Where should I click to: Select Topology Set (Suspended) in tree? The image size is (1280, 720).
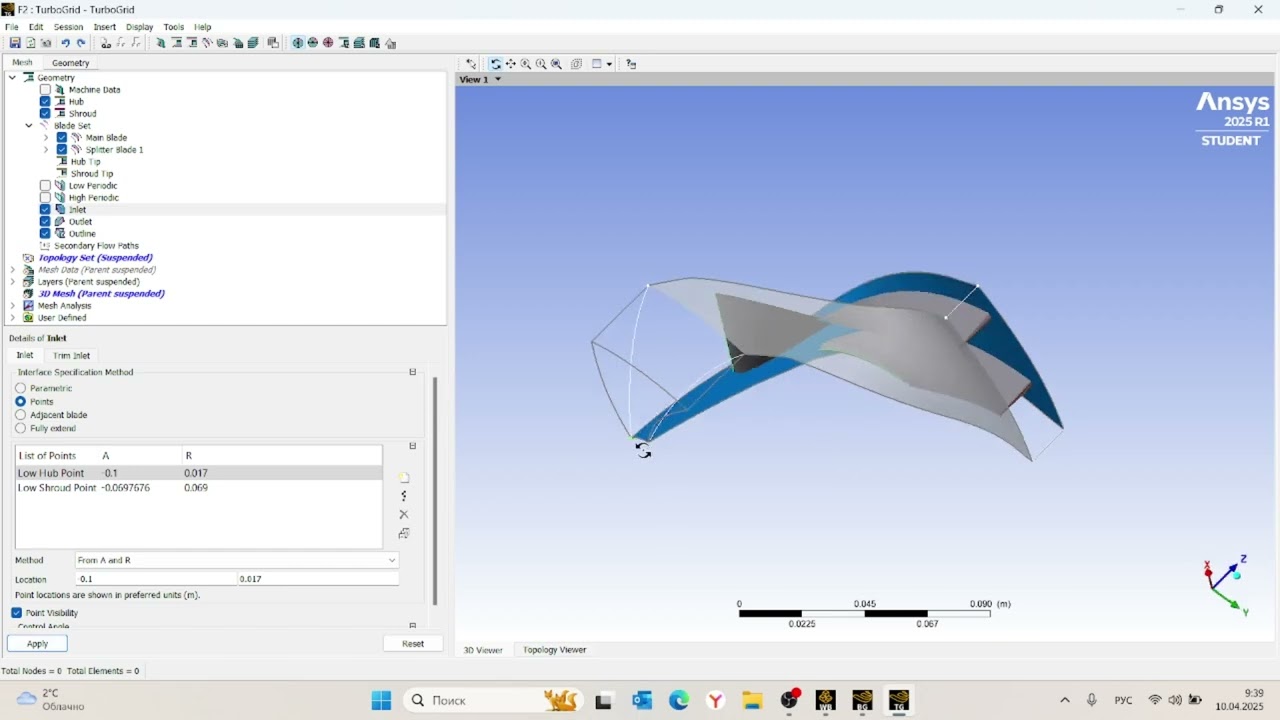point(95,258)
